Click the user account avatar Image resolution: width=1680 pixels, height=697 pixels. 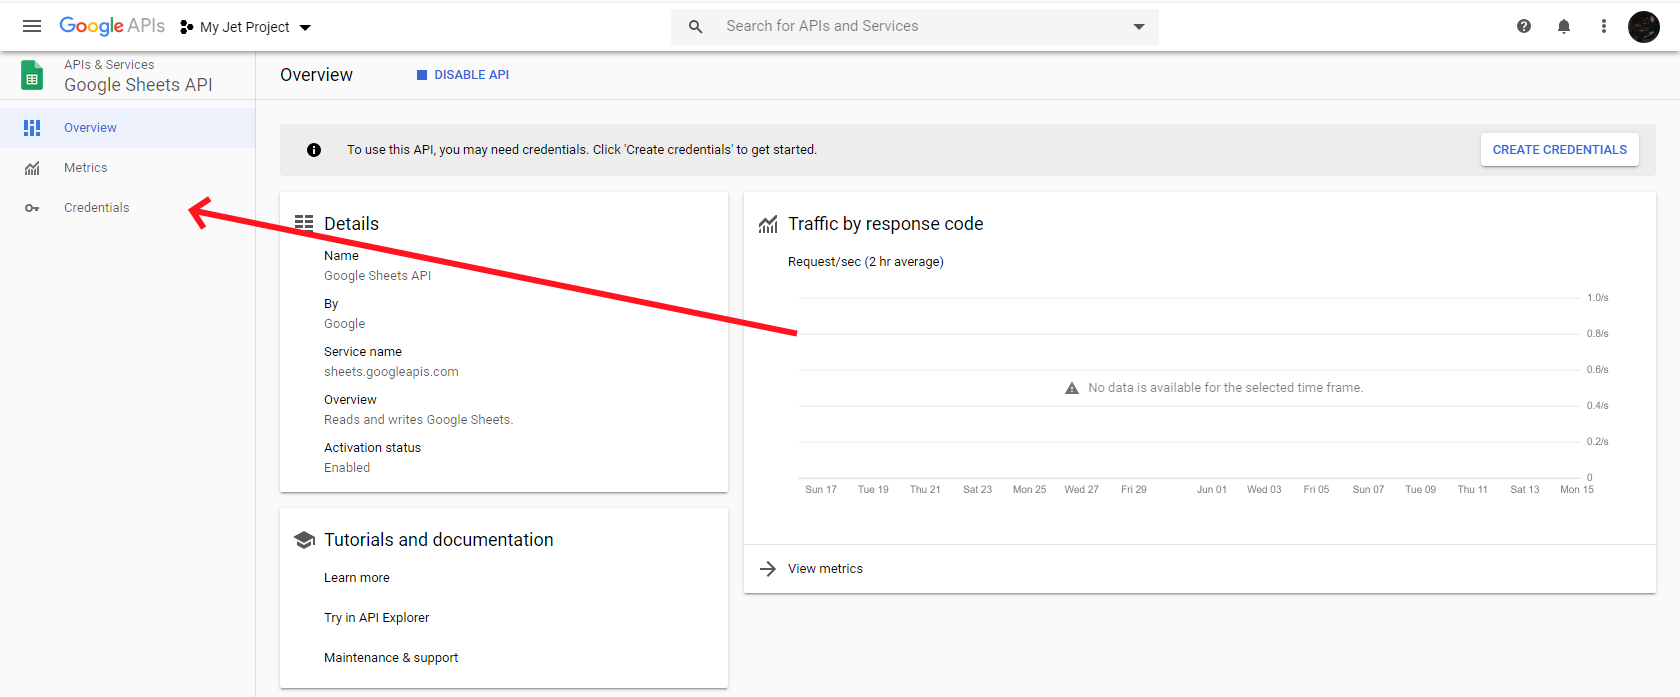pos(1644,27)
